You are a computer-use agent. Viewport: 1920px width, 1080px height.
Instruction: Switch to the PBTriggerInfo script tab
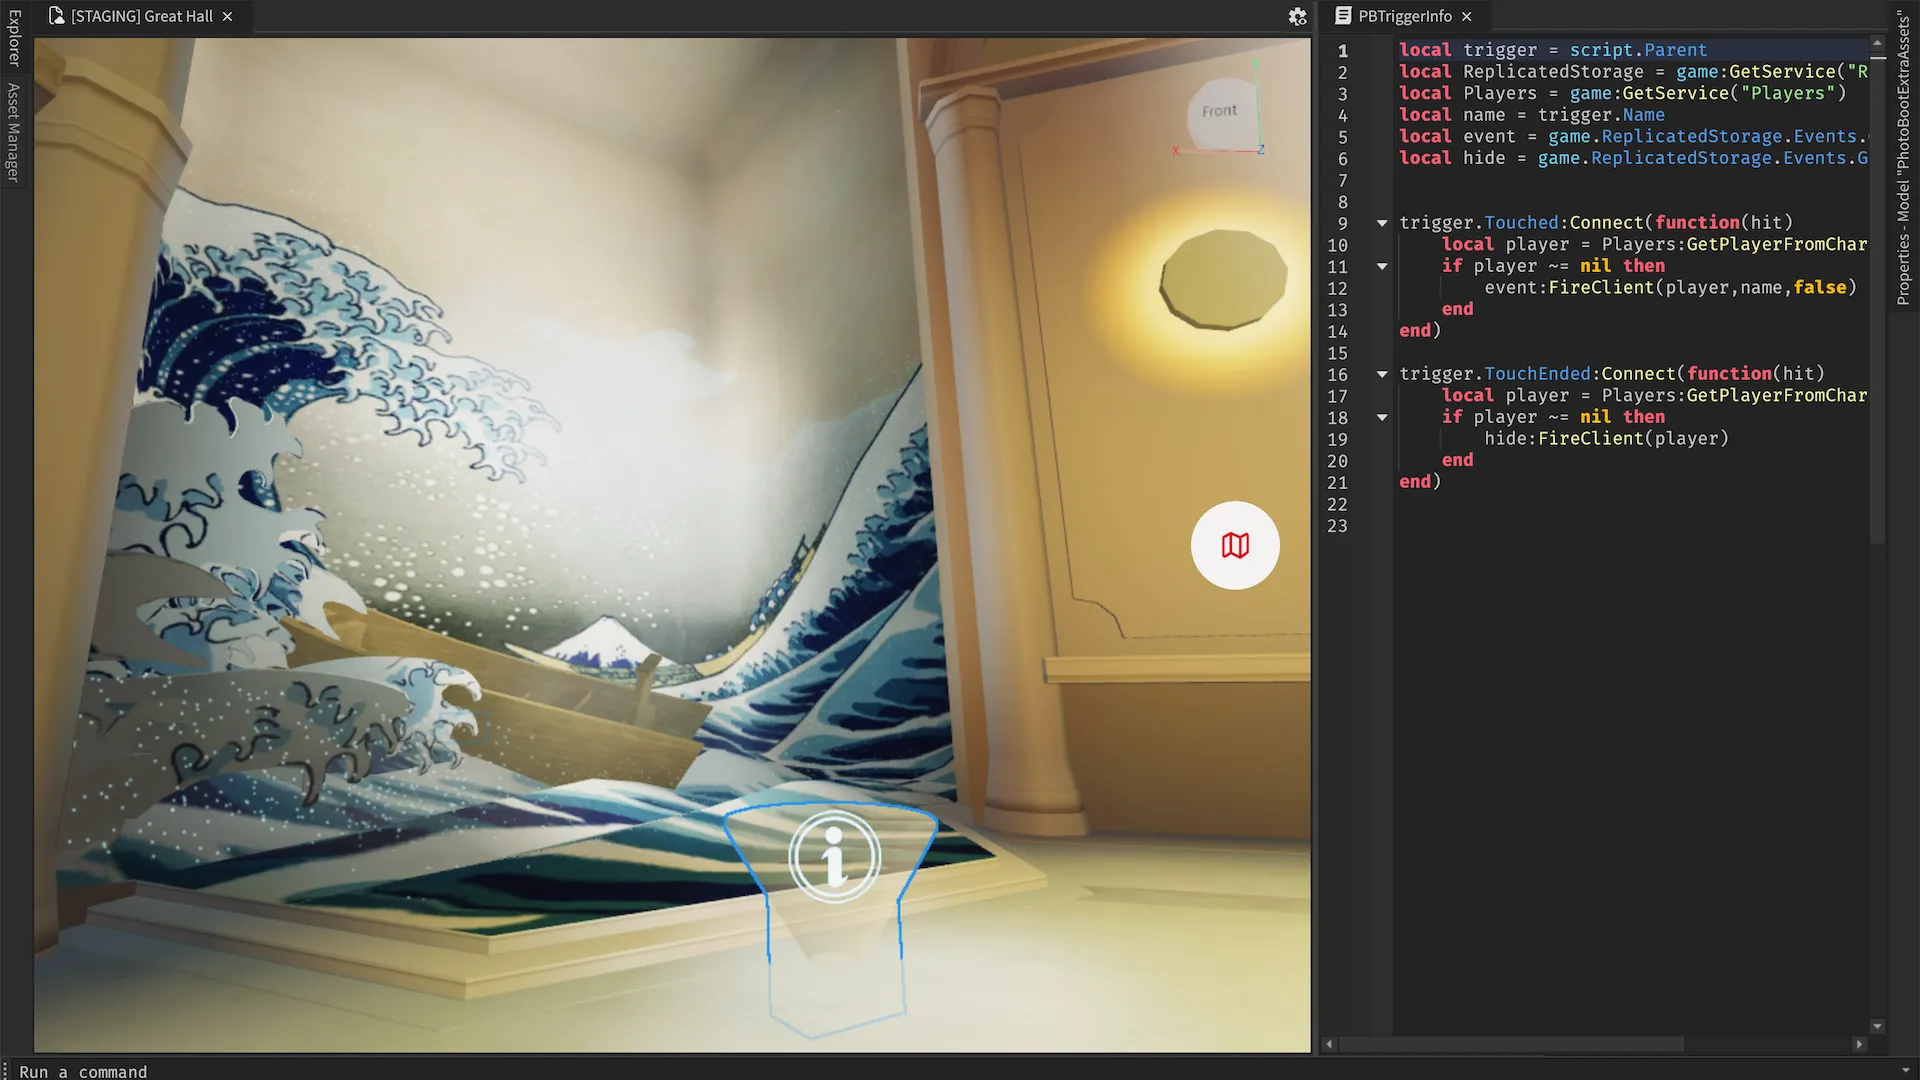(1404, 16)
